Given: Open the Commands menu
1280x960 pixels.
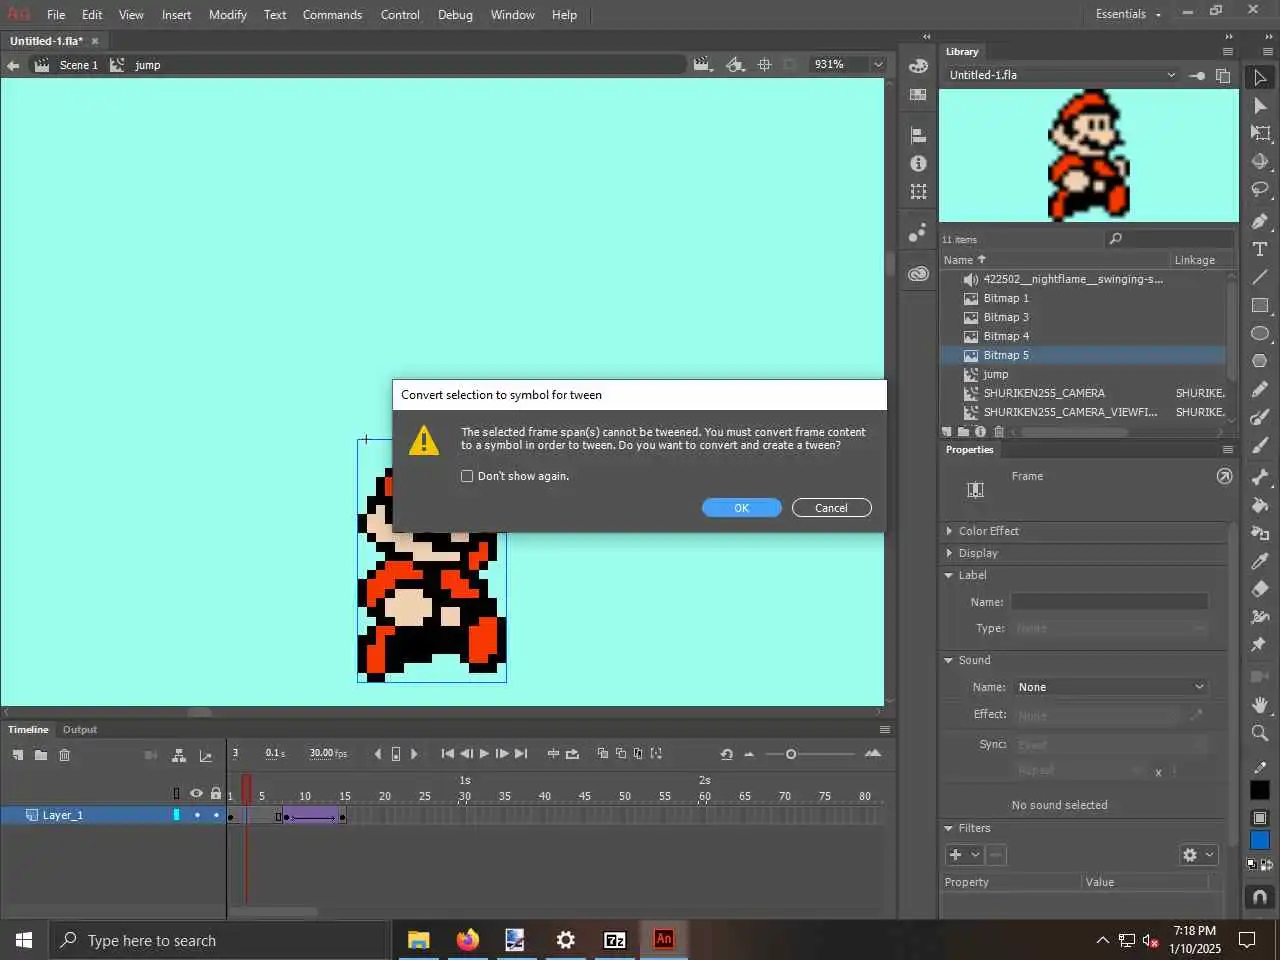Looking at the screenshot, I should 332,15.
